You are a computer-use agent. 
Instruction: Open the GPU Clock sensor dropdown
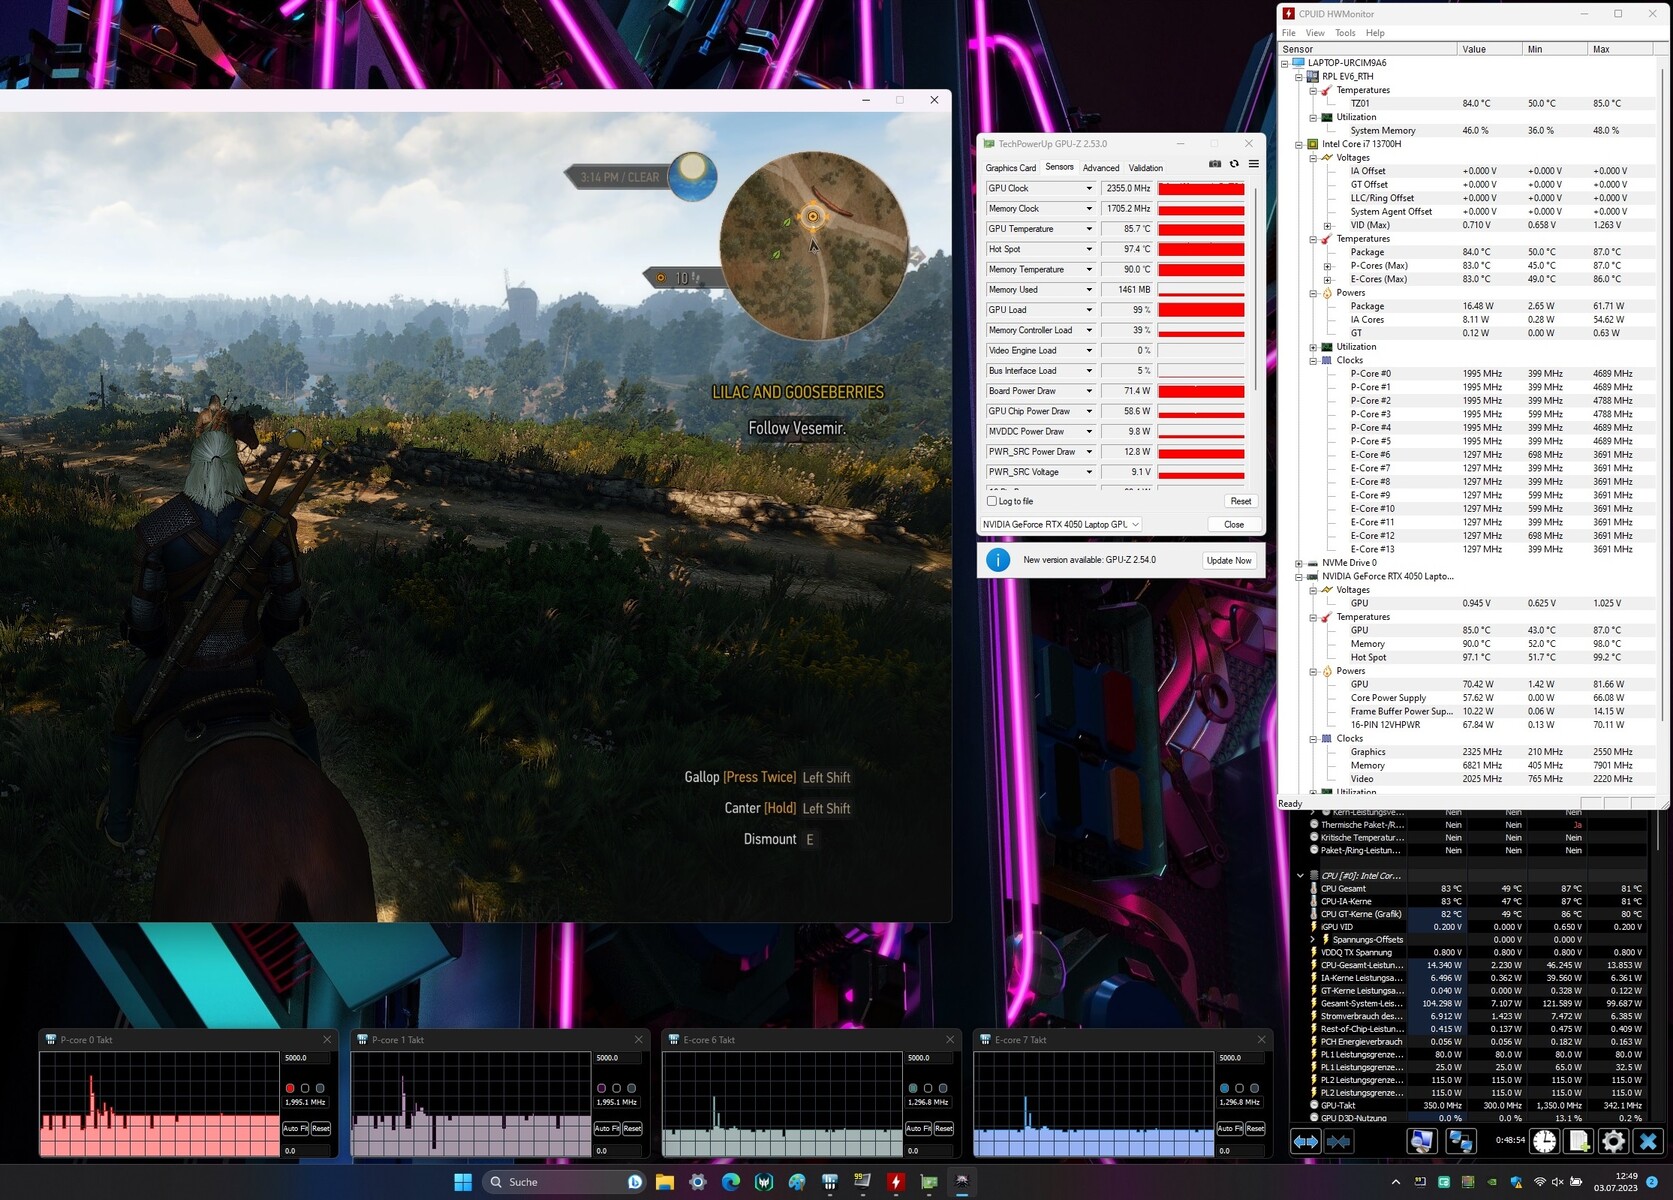1089,188
